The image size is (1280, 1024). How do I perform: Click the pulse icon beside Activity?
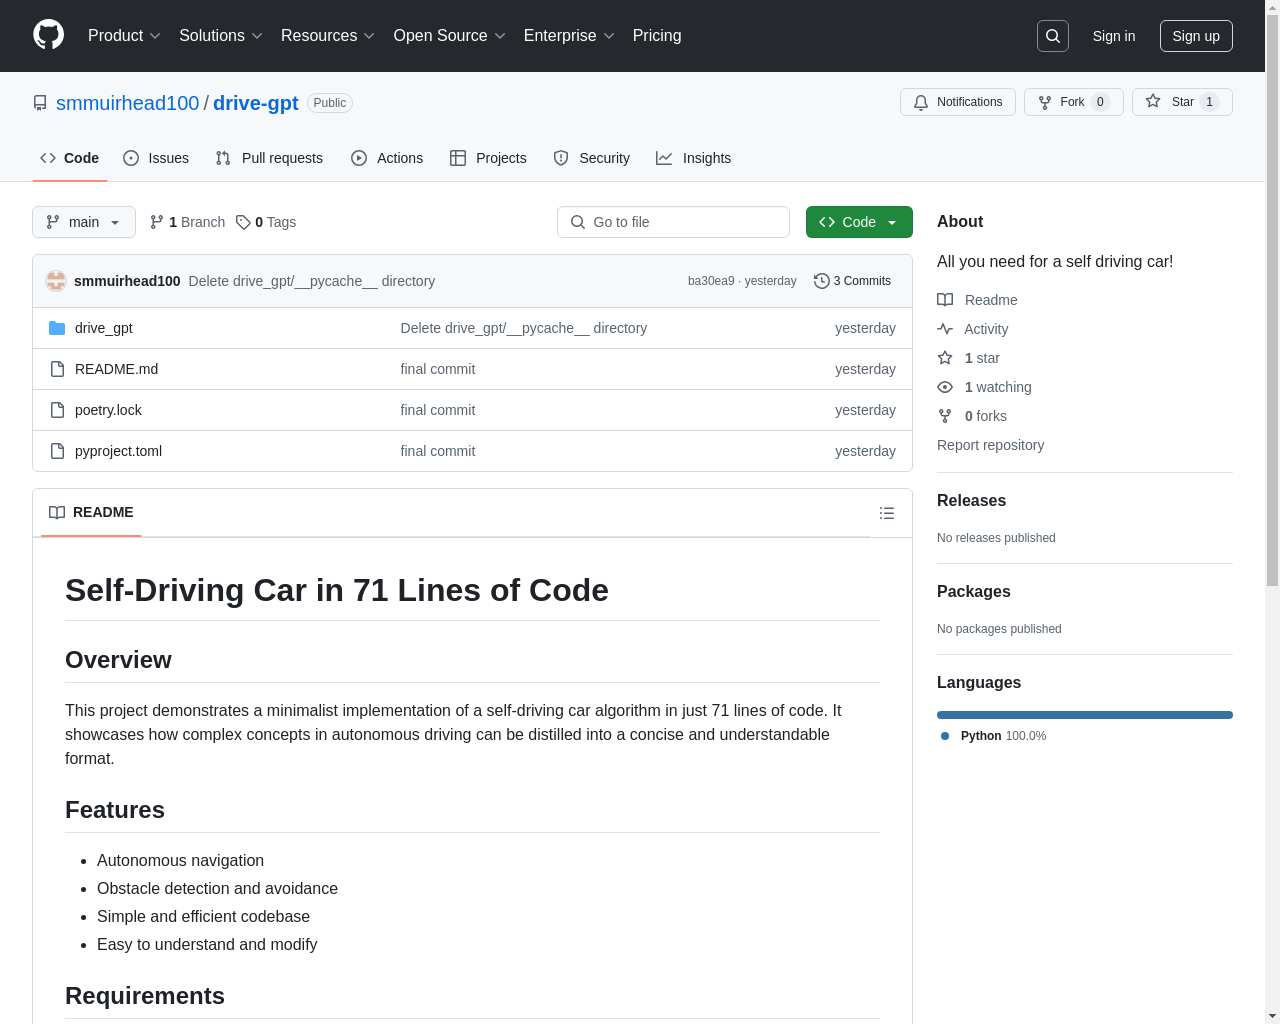pyautogui.click(x=945, y=329)
